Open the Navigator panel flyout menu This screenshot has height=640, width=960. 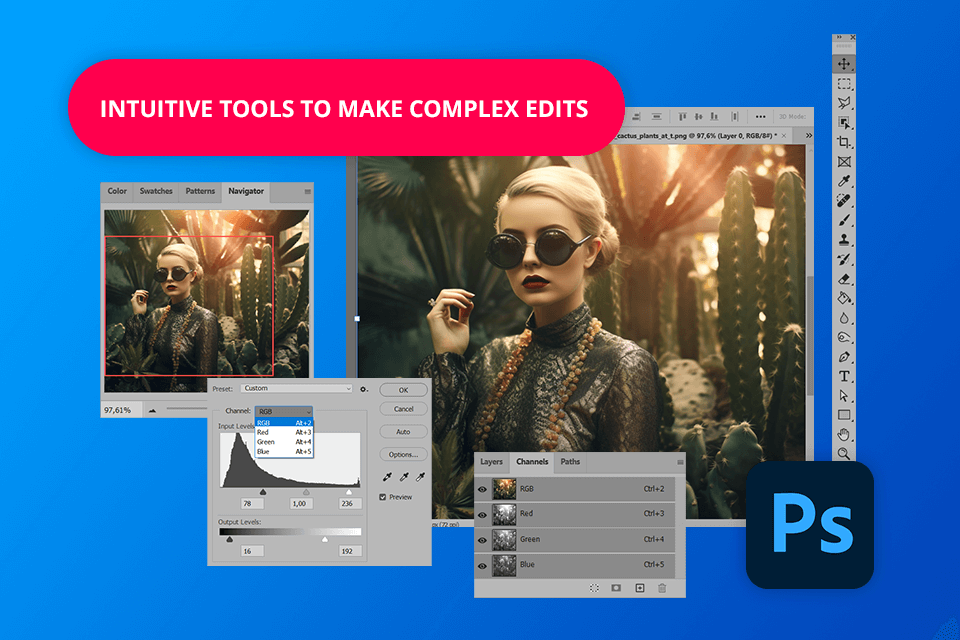tap(307, 192)
